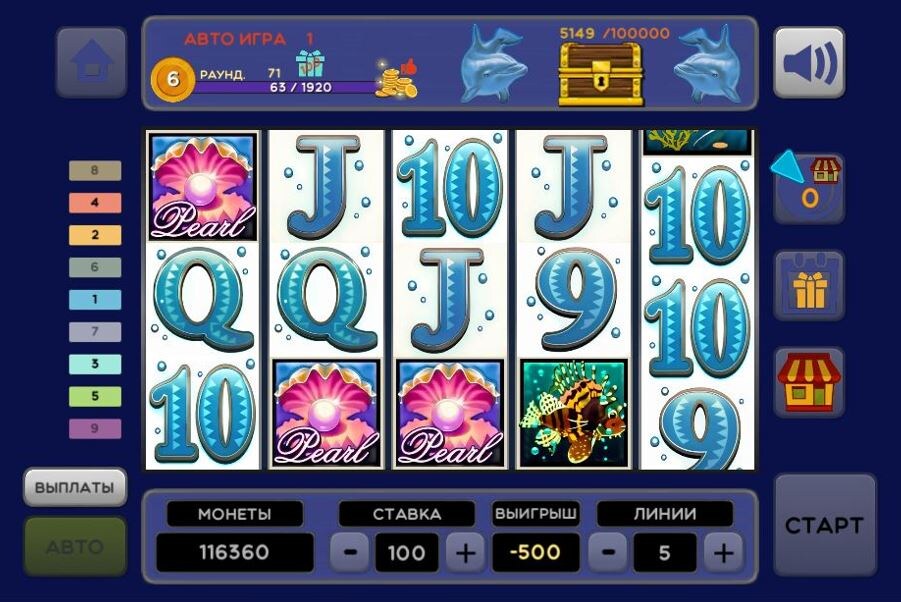901x602 pixels.
Task: Decrease ЛИНИИ lines count with minus
Action: pyautogui.click(x=608, y=553)
